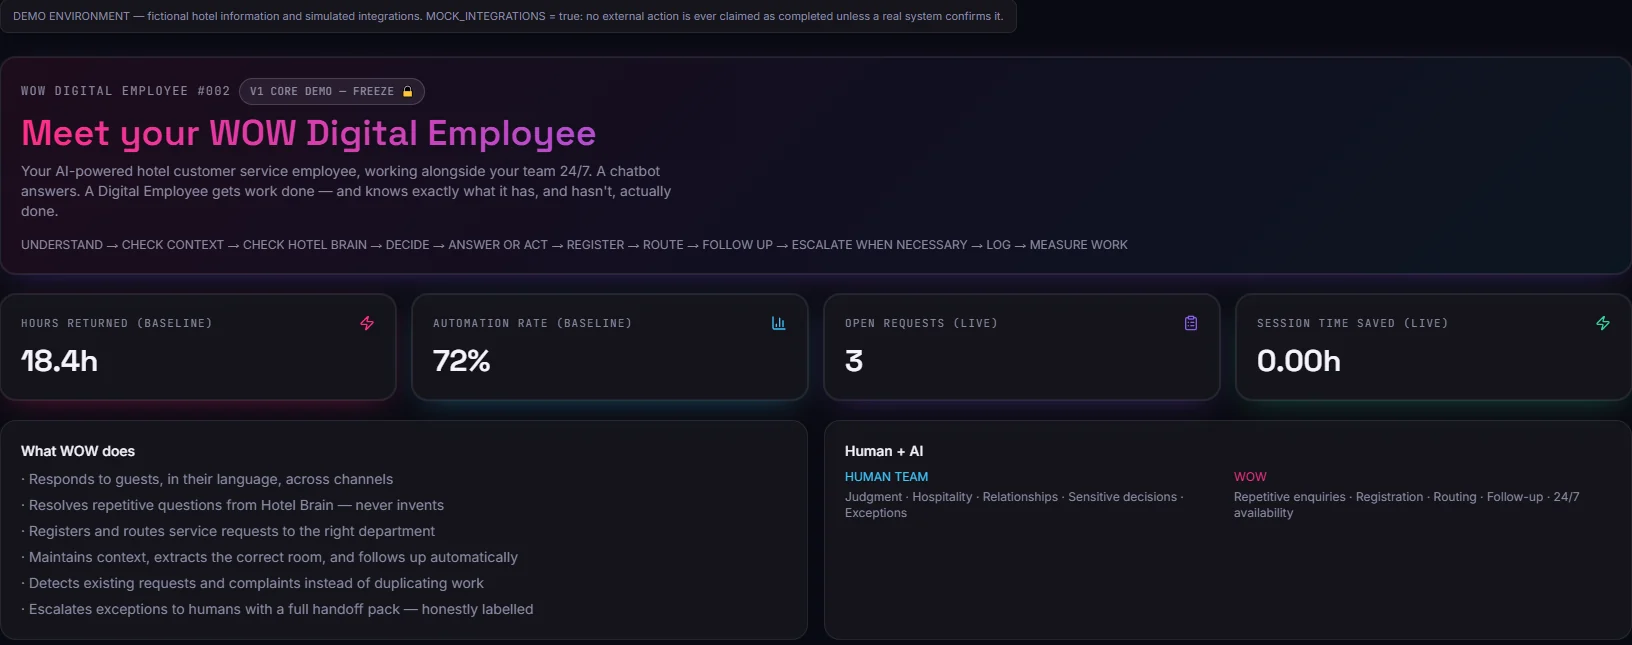1632x645 pixels.
Task: Click 'Escalates exceptions to humans' bullet
Action: tap(277, 609)
